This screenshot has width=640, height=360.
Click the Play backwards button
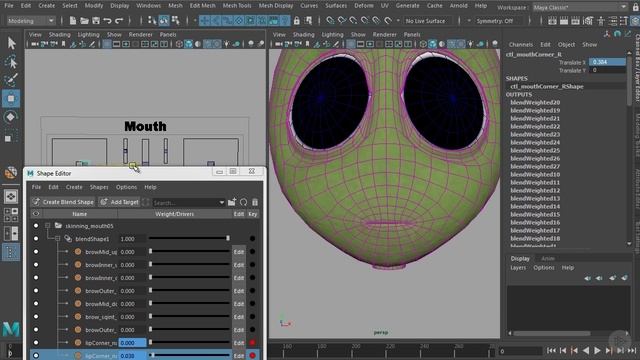[586, 351]
